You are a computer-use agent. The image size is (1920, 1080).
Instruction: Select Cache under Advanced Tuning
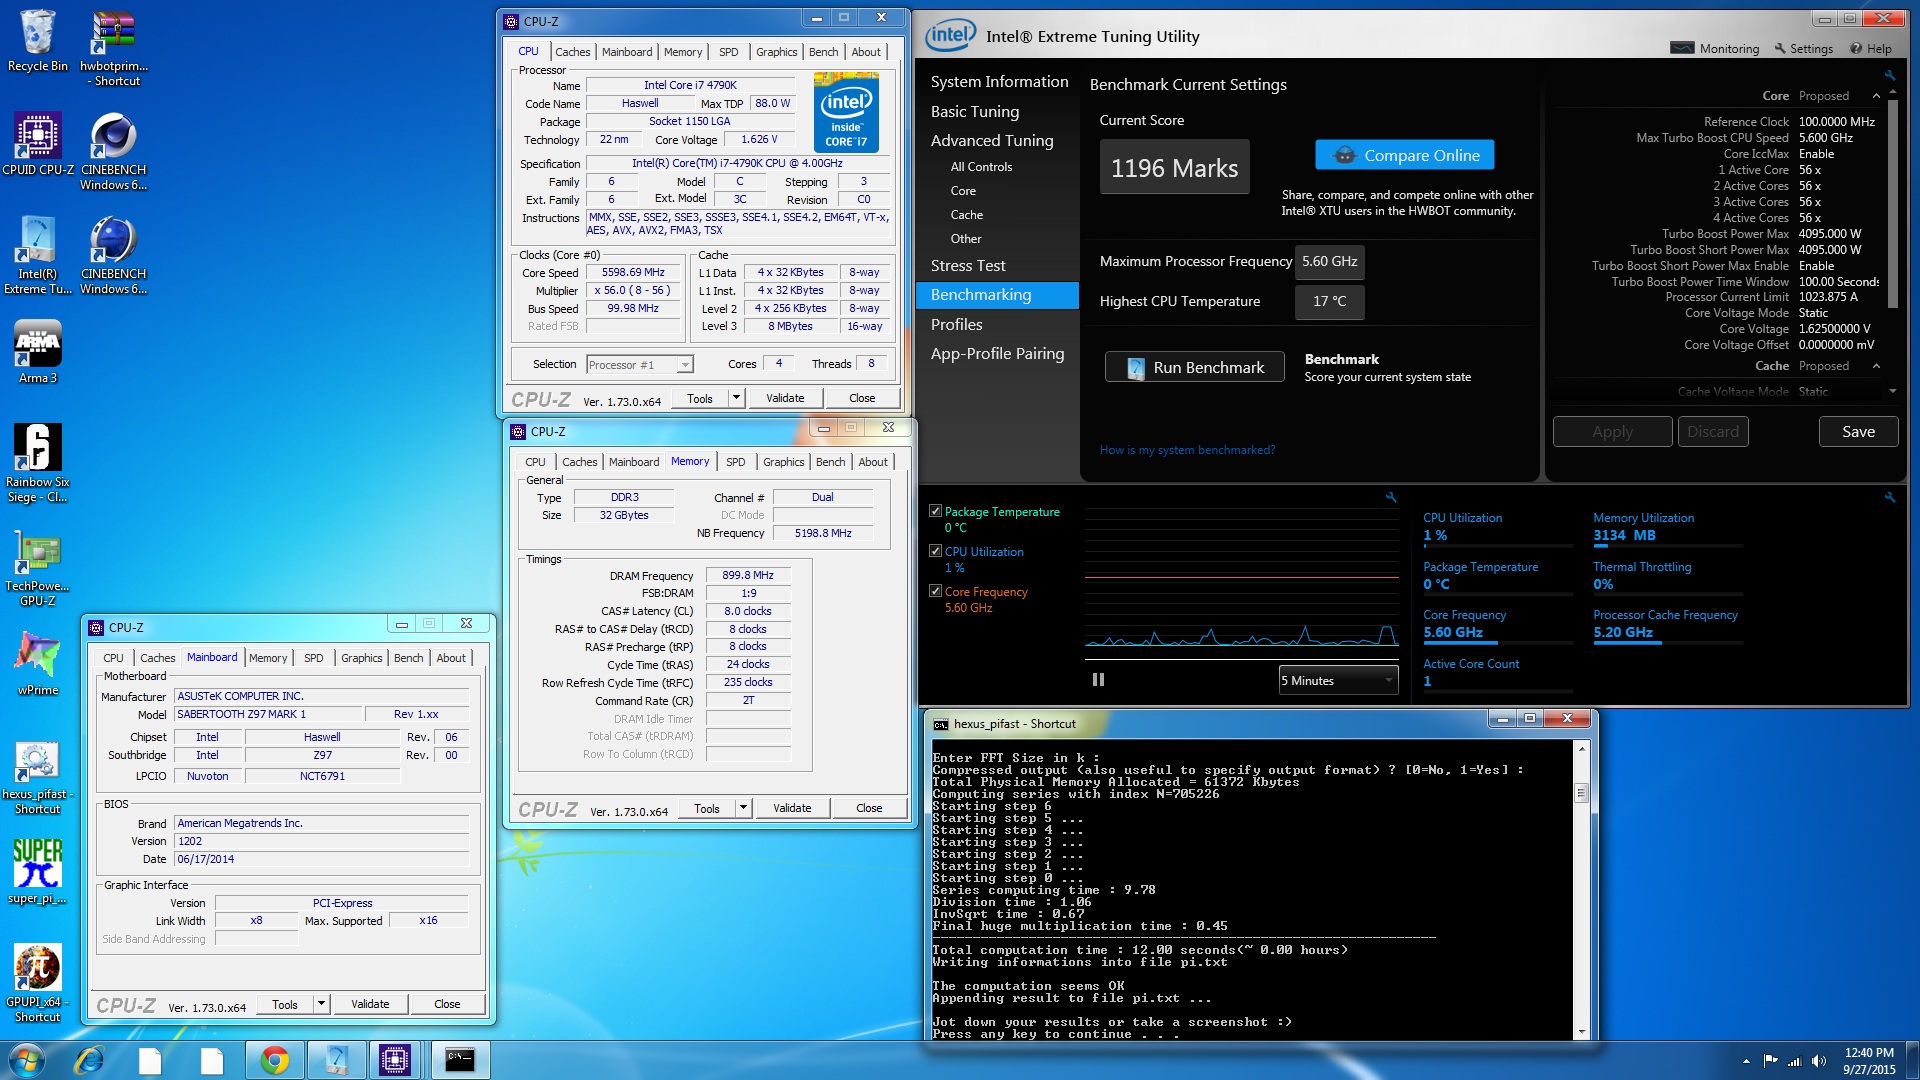(966, 215)
